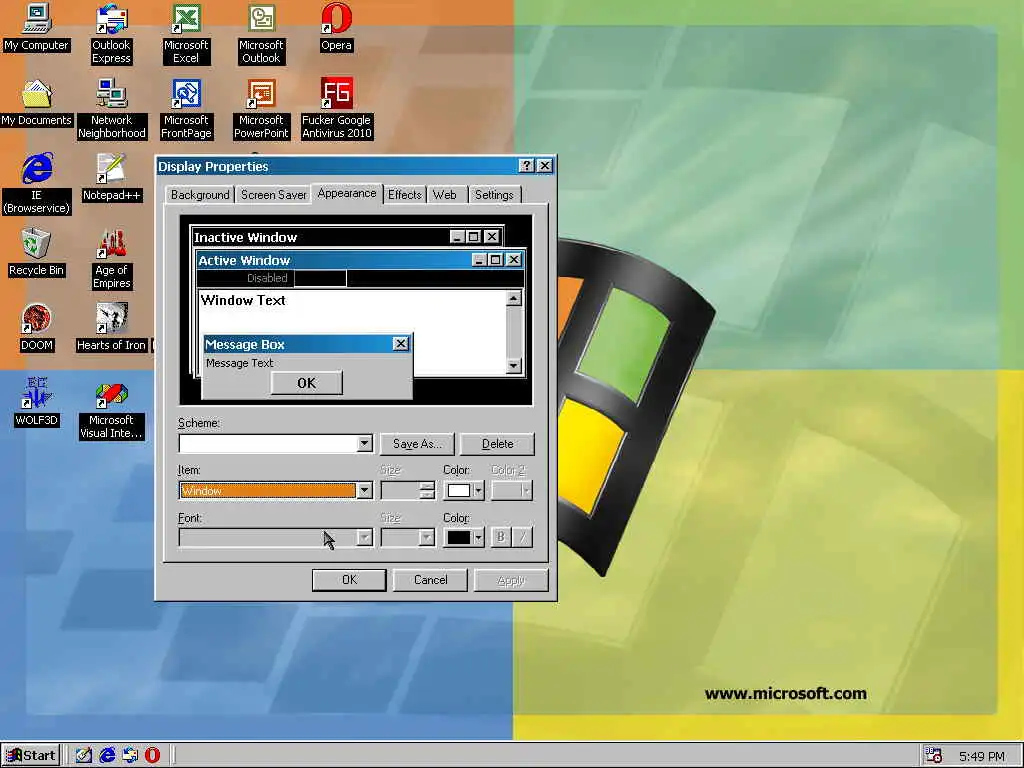Click the Show Desktop quick launch icon
Screen dimensions: 1024x768
tap(83, 756)
